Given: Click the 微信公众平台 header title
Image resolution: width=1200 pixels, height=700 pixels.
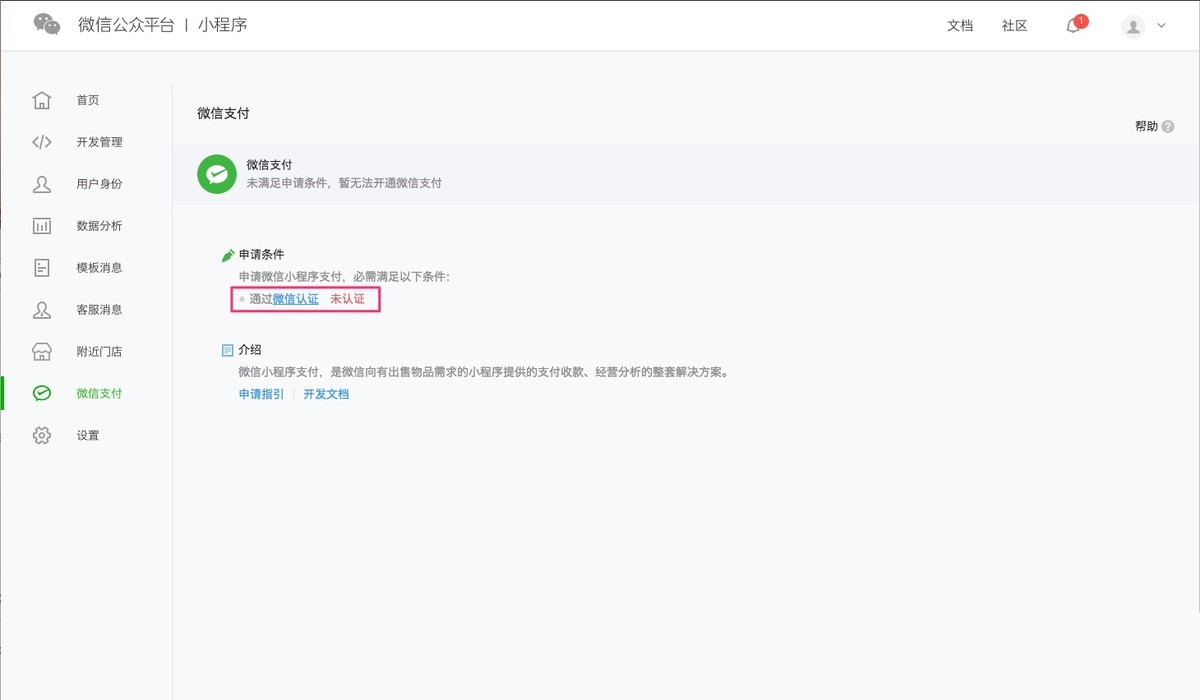Looking at the screenshot, I should tap(125, 25).
